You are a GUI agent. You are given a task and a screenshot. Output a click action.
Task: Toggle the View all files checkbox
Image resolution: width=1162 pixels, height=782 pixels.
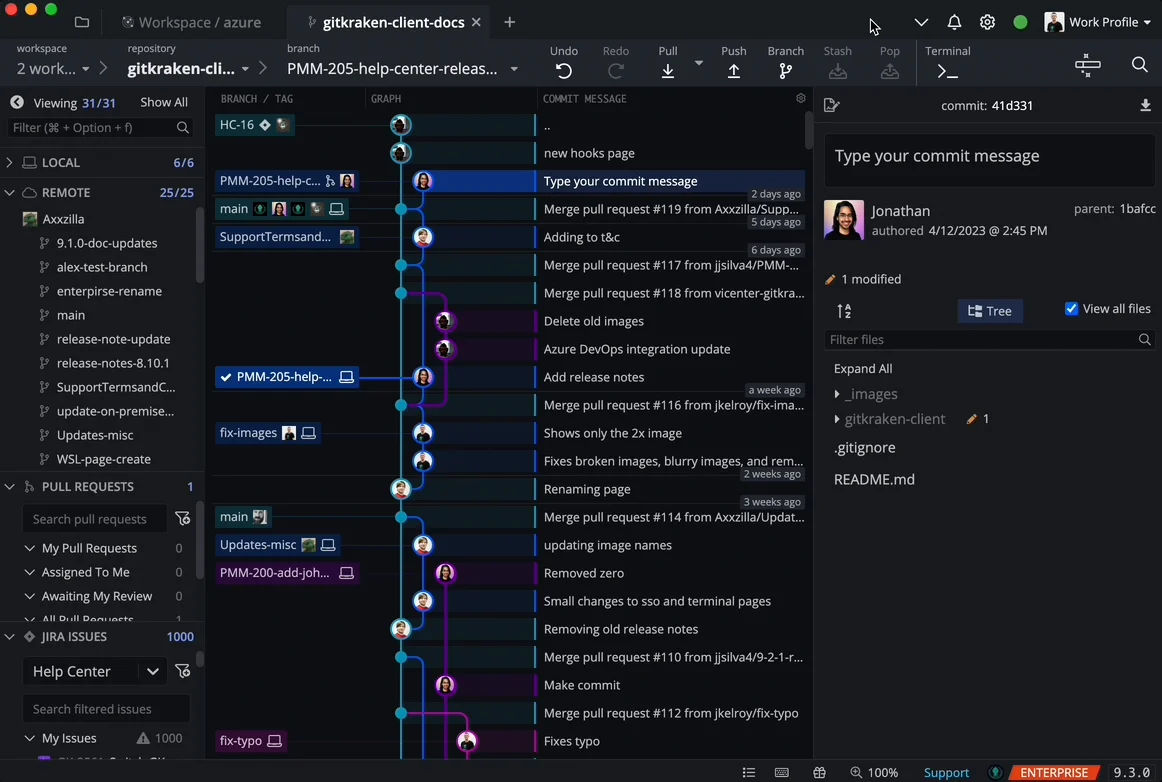[1071, 308]
